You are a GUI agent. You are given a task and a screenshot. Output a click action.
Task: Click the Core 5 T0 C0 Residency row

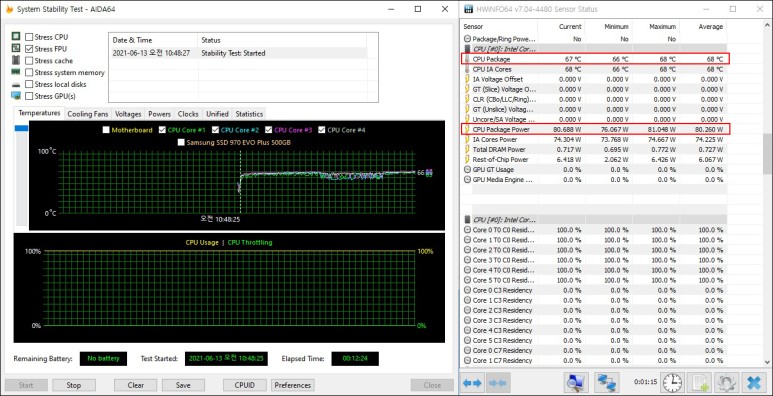(x=594, y=280)
